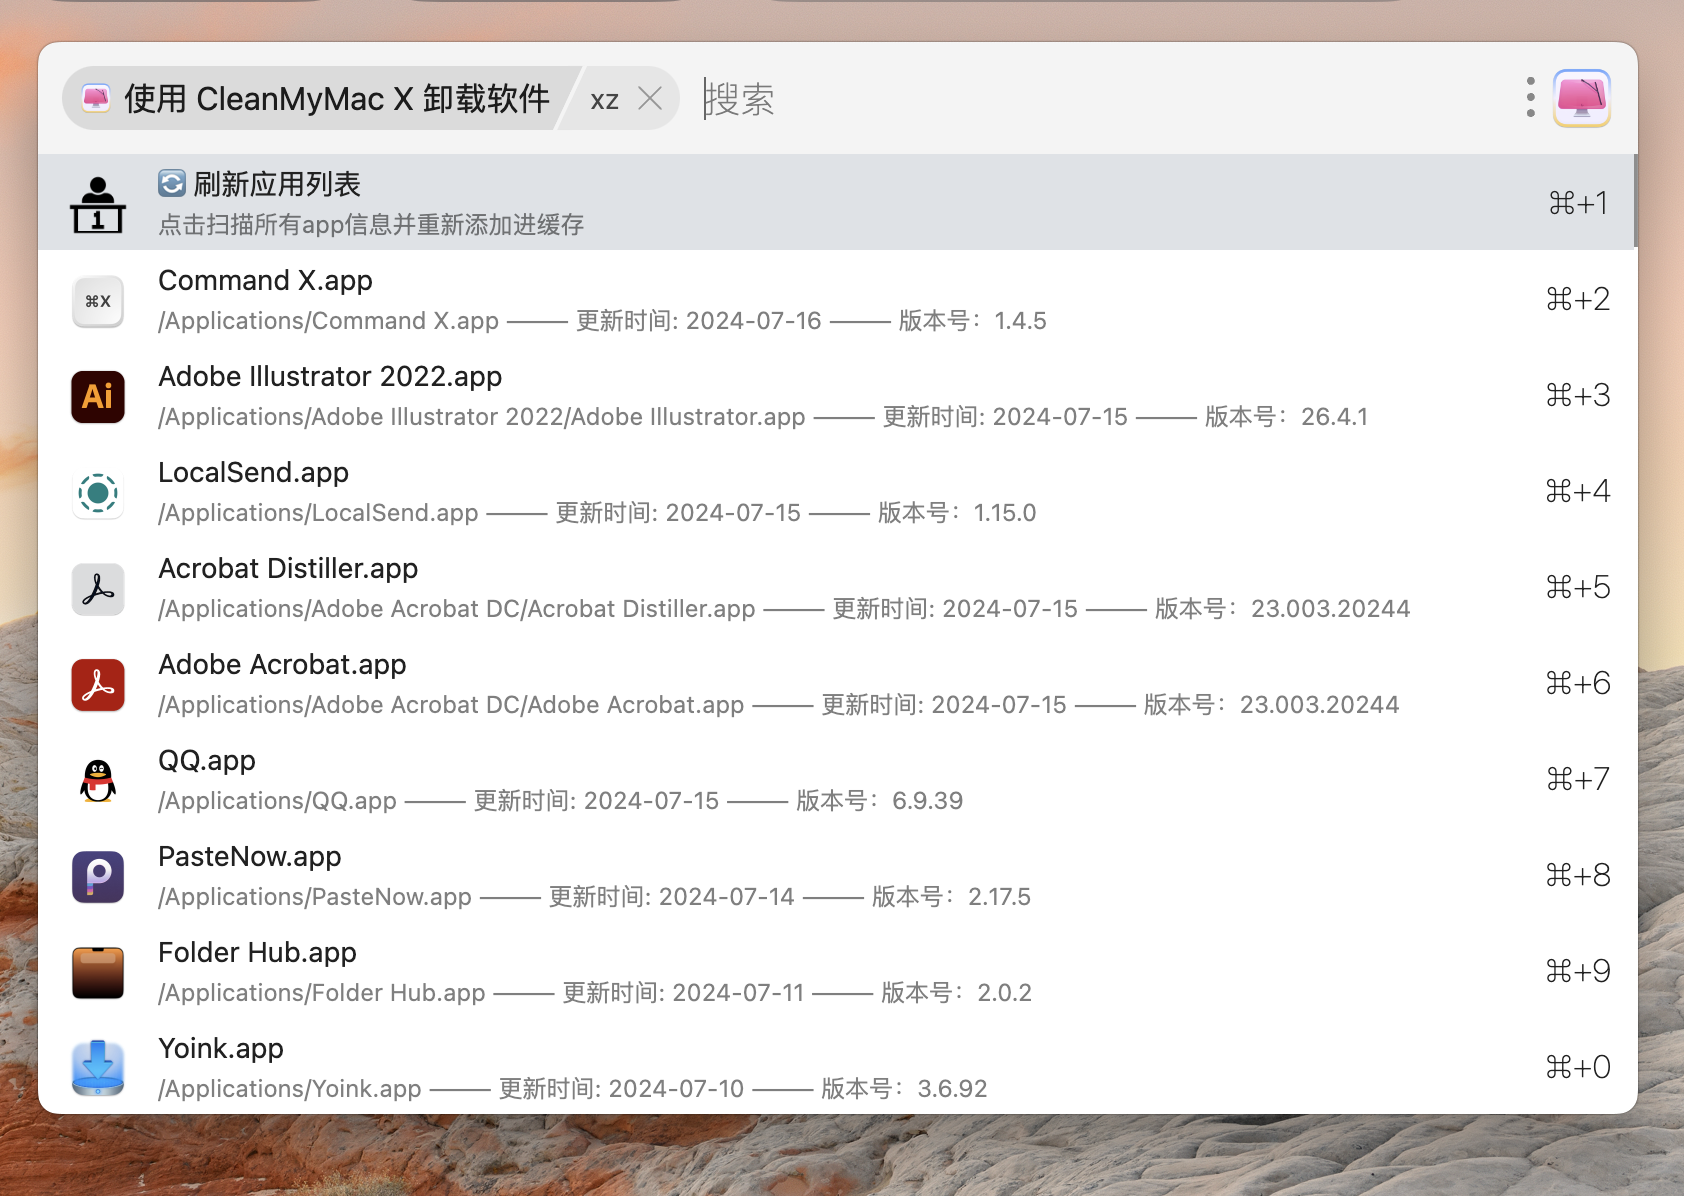Click the /Applications/PasteNow.app path line
The width and height of the screenshot is (1684, 1196).
point(594,896)
